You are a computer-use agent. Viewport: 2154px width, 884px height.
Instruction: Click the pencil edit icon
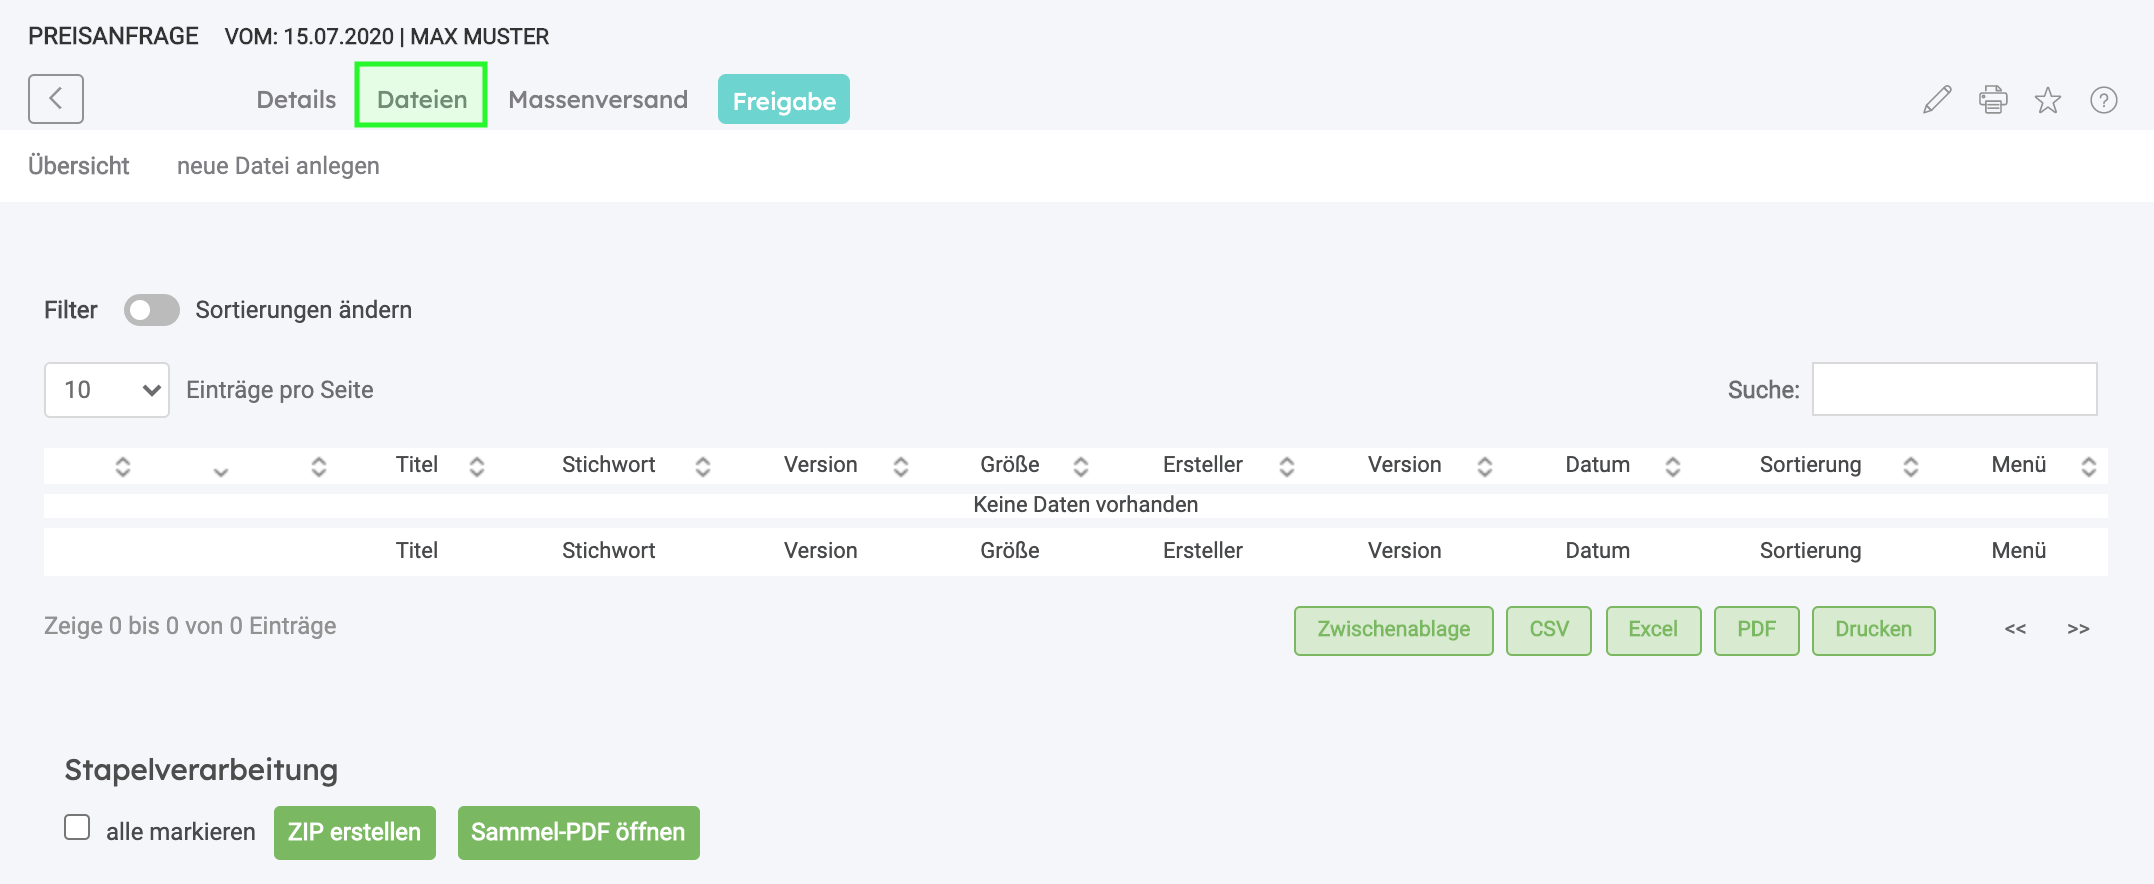pyautogui.click(x=1937, y=100)
